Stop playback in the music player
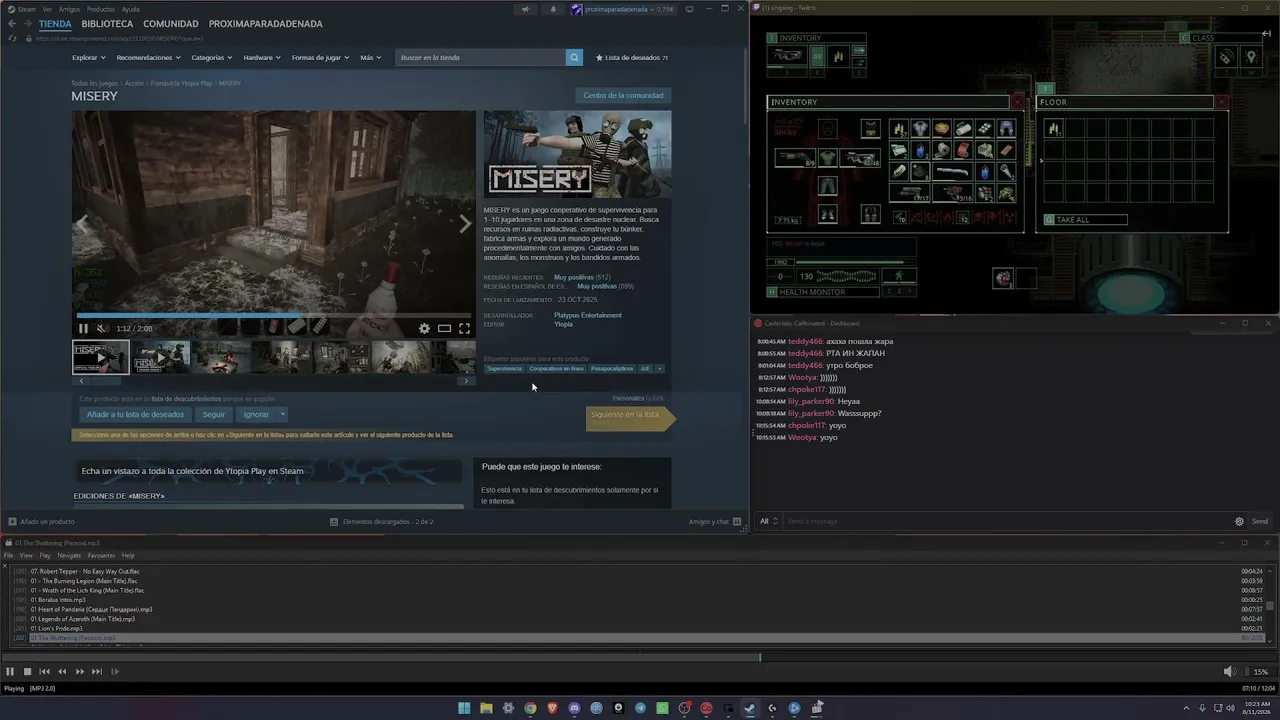 [27, 671]
